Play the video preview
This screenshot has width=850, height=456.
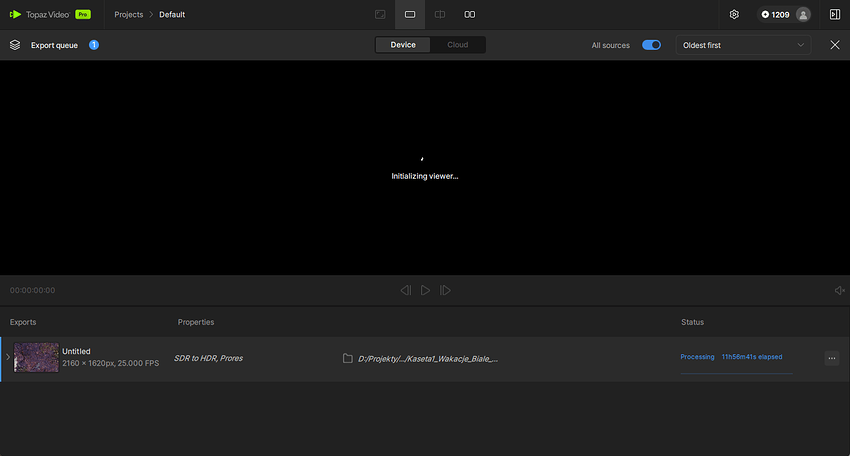click(426, 291)
